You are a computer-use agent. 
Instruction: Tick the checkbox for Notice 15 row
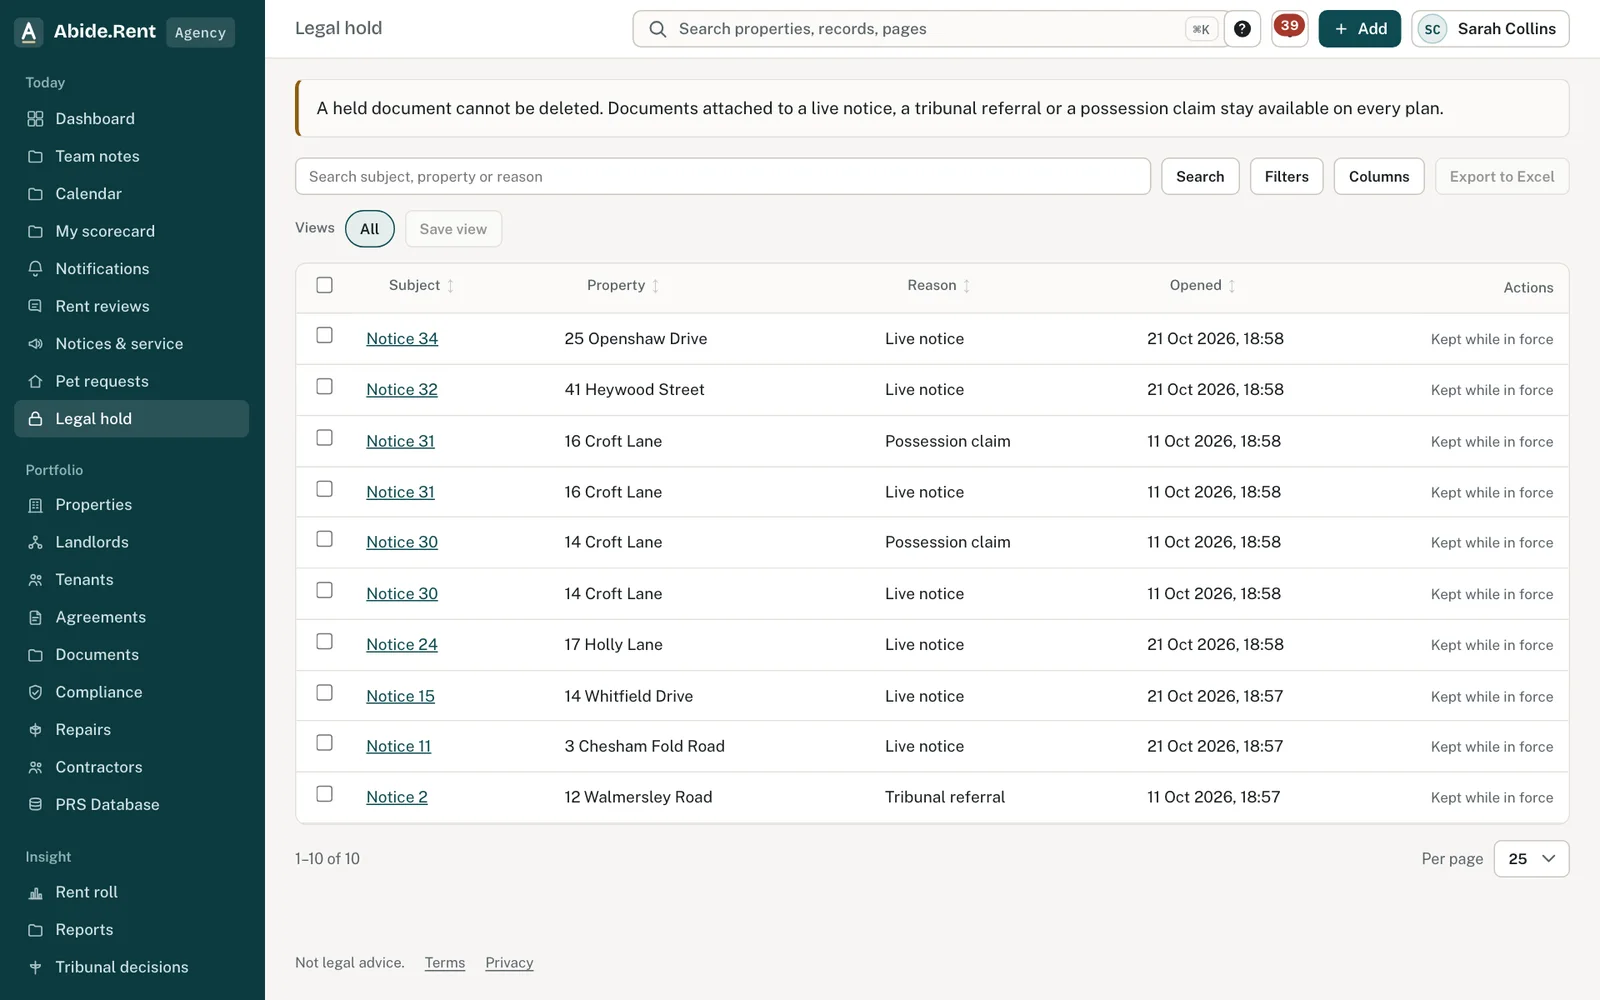(x=324, y=692)
